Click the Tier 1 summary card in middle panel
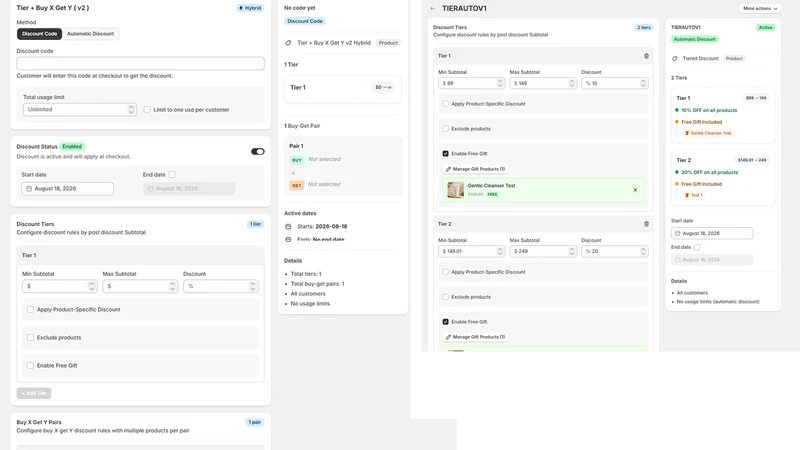Screen dimensions: 800x450 342,88
